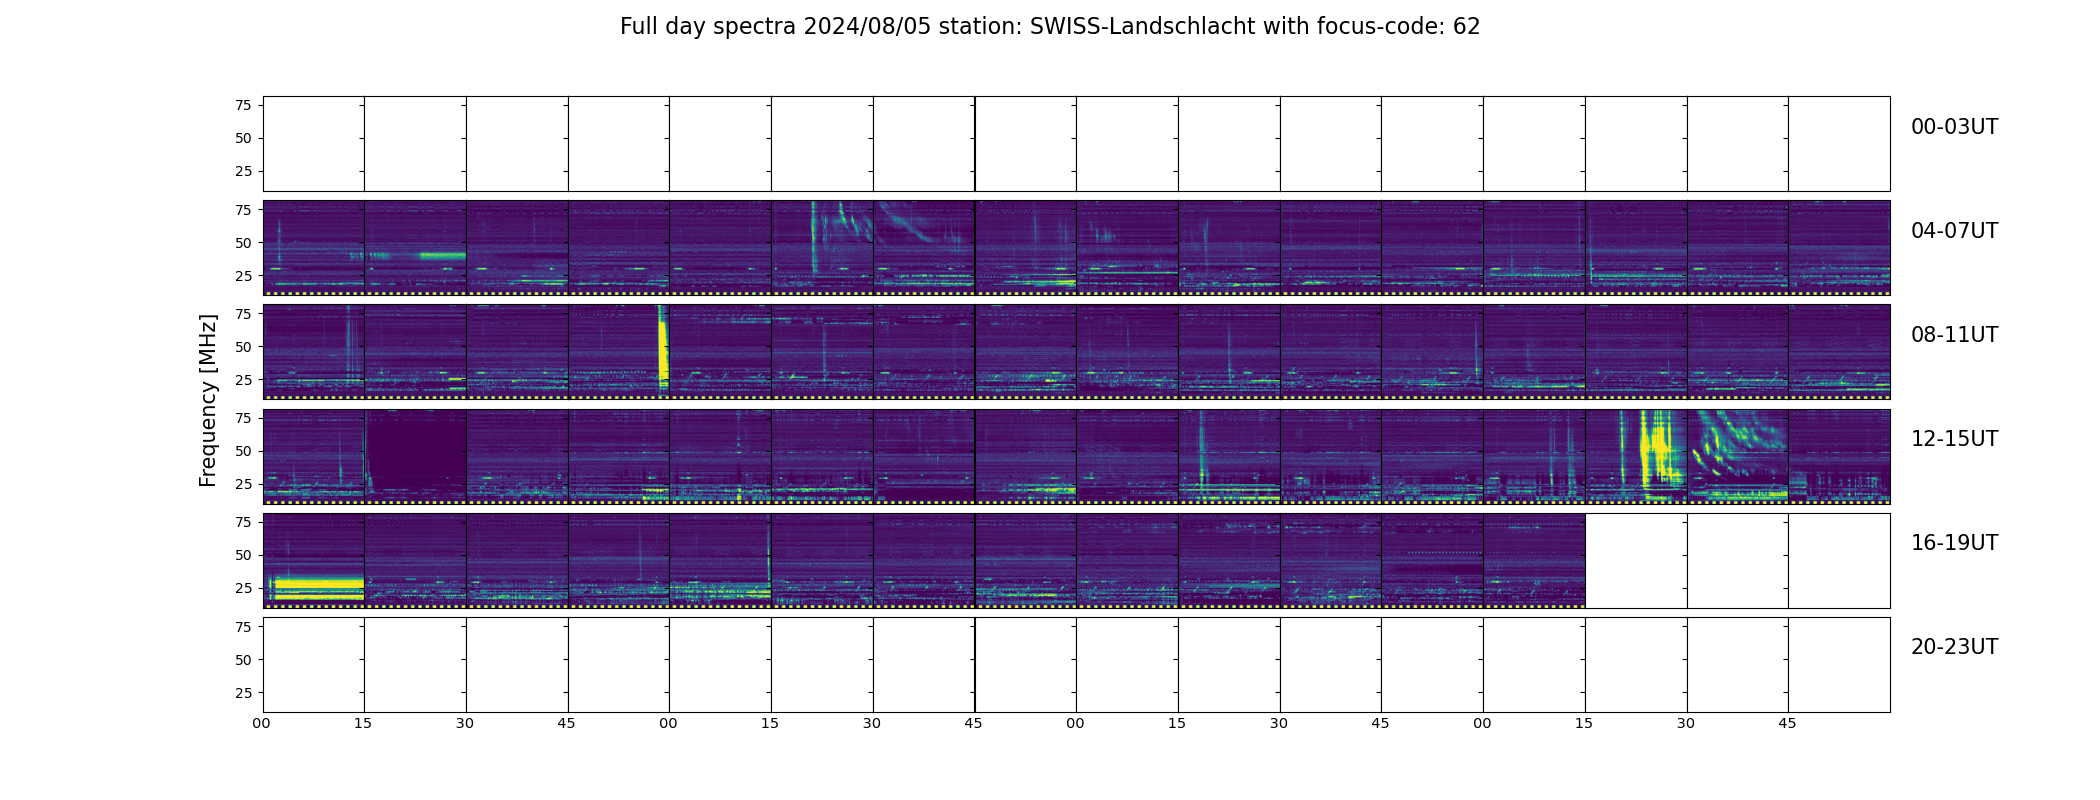Click the first empty white panel in the 00-03UT row
Viewport: 2100px width, 800px height.
[x=314, y=144]
